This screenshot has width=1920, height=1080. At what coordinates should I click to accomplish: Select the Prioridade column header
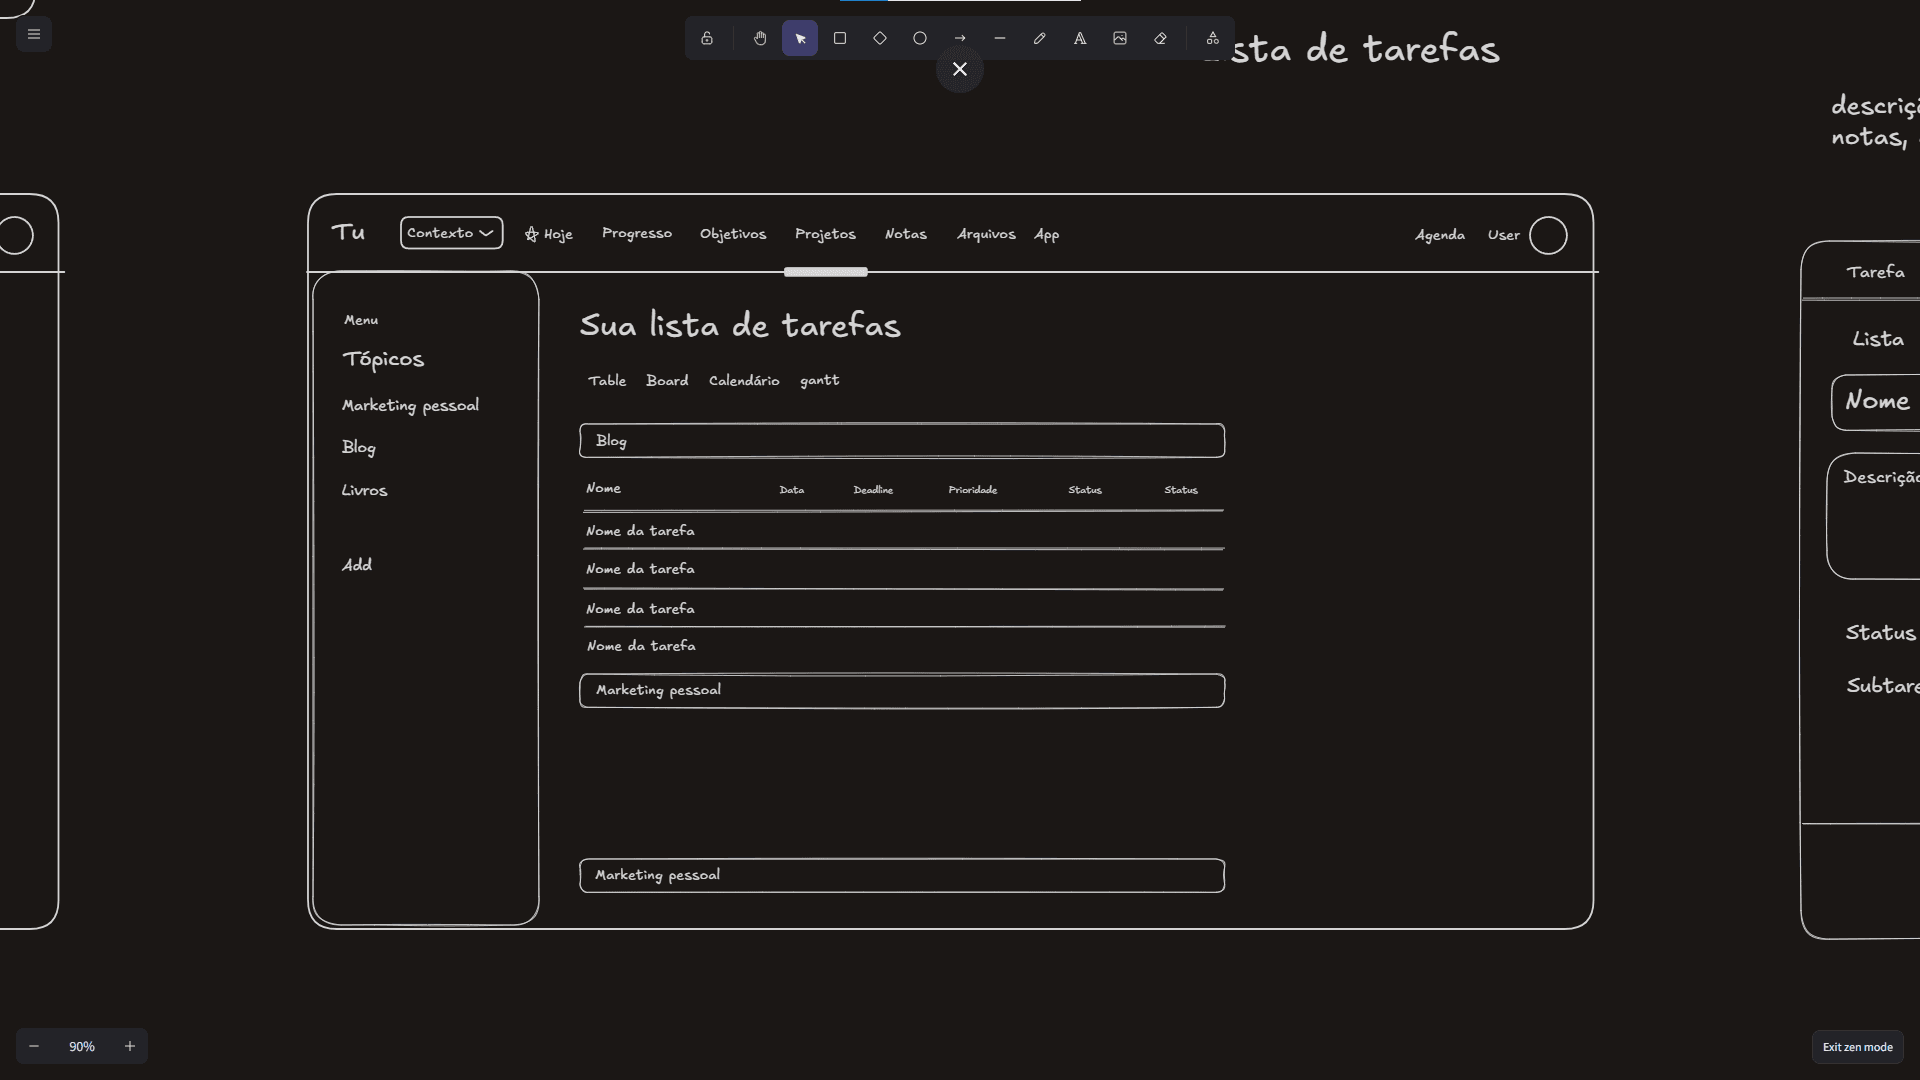coord(972,490)
